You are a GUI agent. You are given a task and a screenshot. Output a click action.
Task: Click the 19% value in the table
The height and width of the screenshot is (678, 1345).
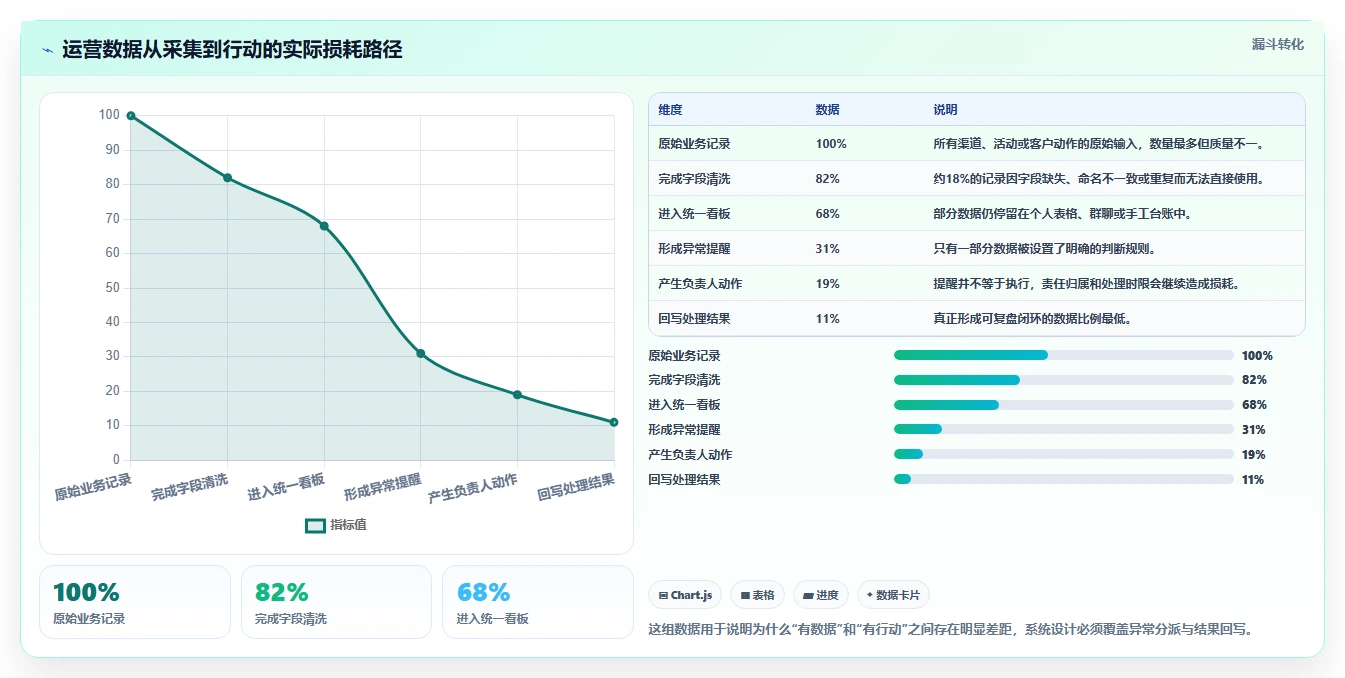pyautogui.click(x=827, y=284)
